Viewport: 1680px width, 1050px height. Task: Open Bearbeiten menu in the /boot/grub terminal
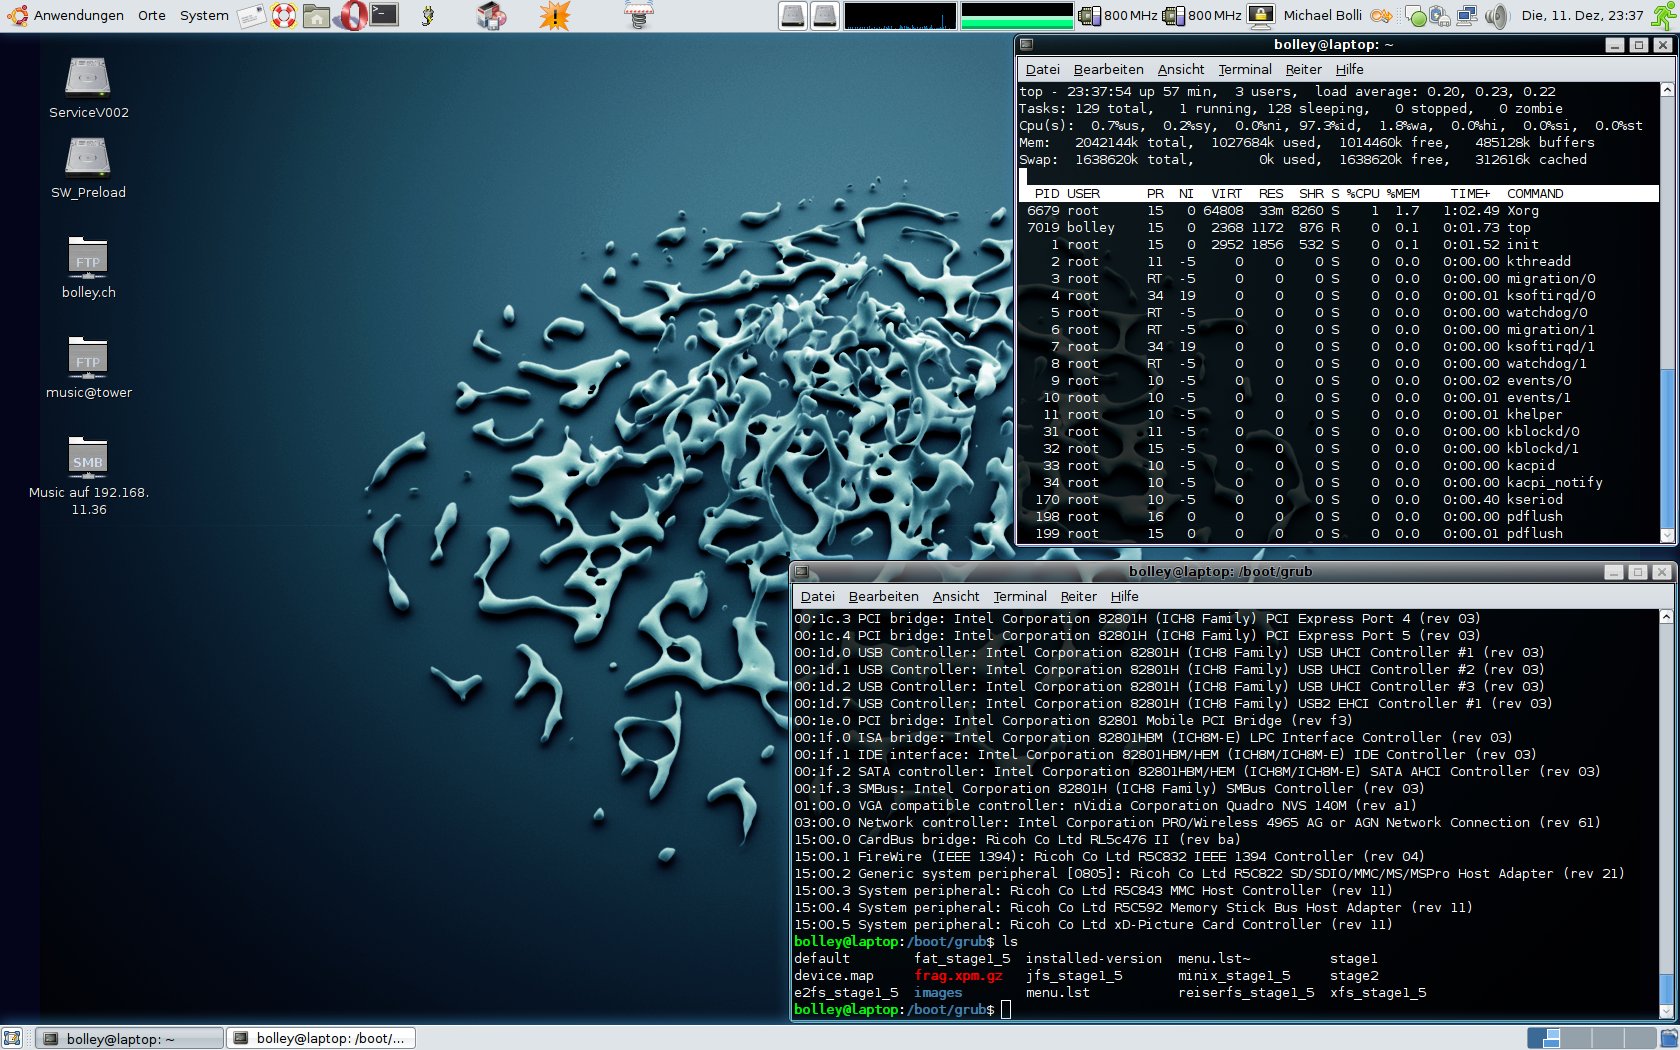click(883, 596)
